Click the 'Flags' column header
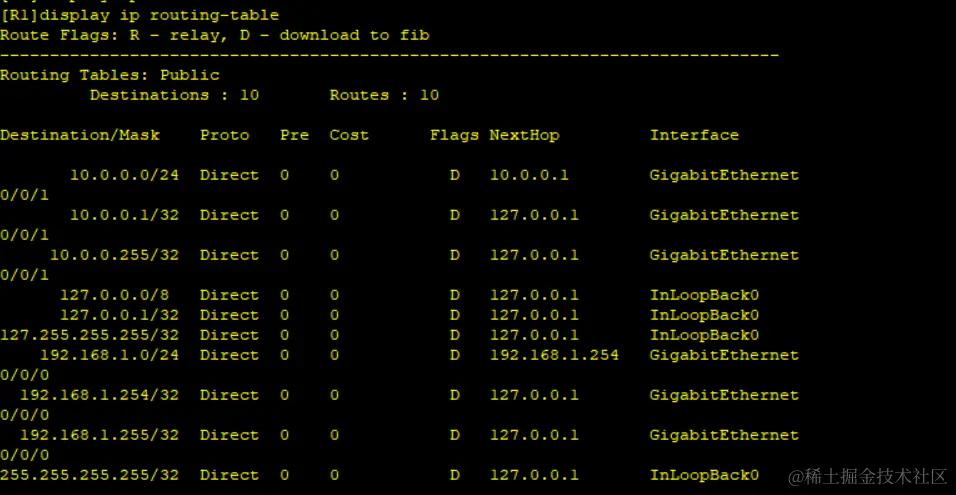Viewport: 956px width, 495px height. [x=454, y=135]
